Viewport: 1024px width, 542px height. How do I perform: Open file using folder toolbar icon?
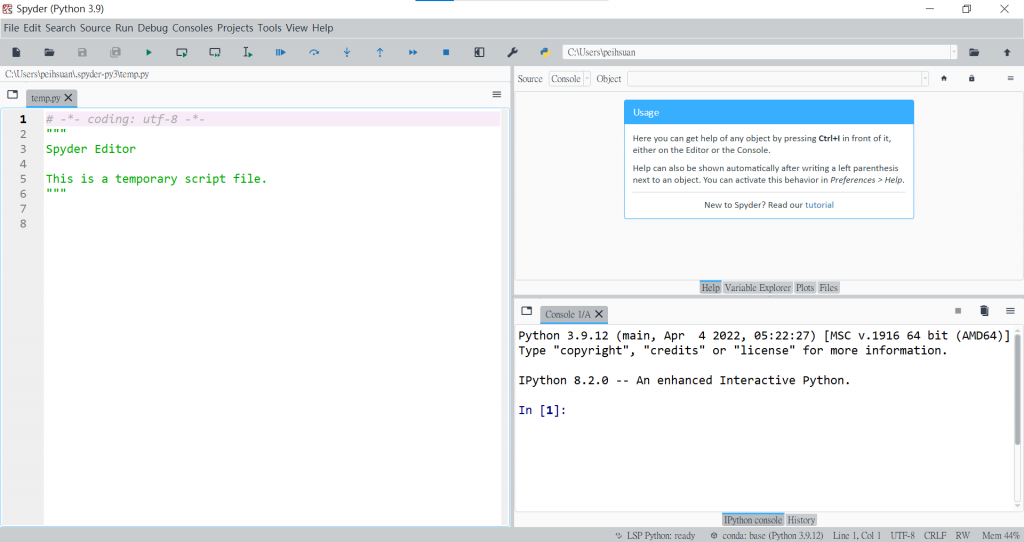click(49, 52)
